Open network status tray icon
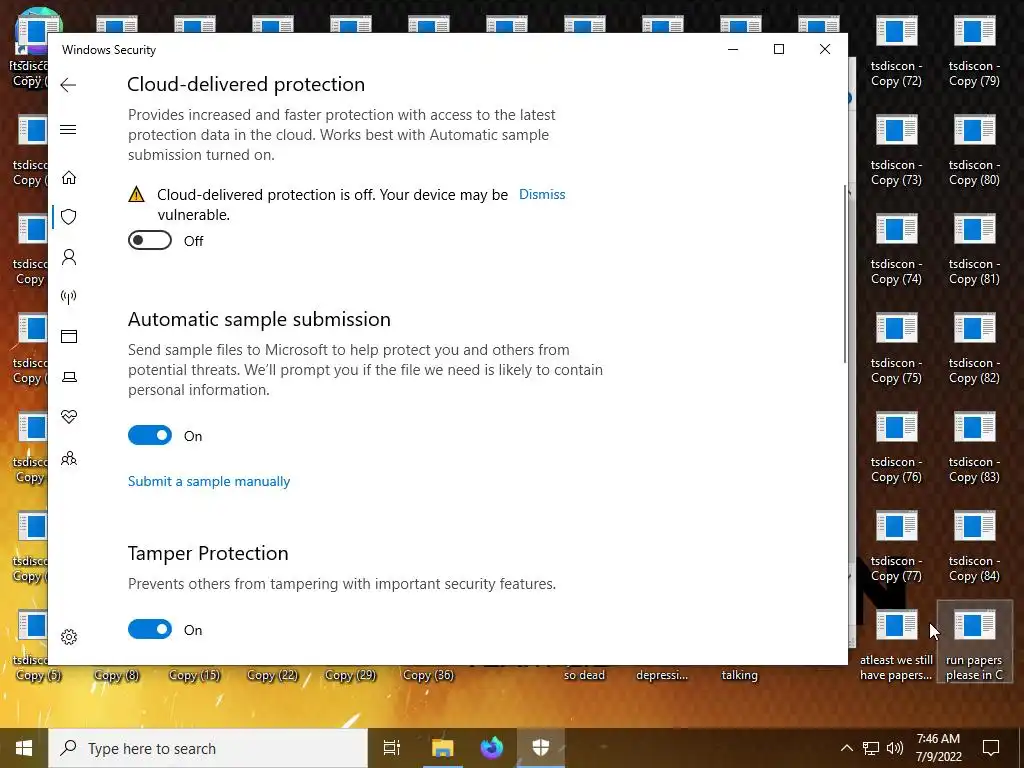 (x=871, y=748)
